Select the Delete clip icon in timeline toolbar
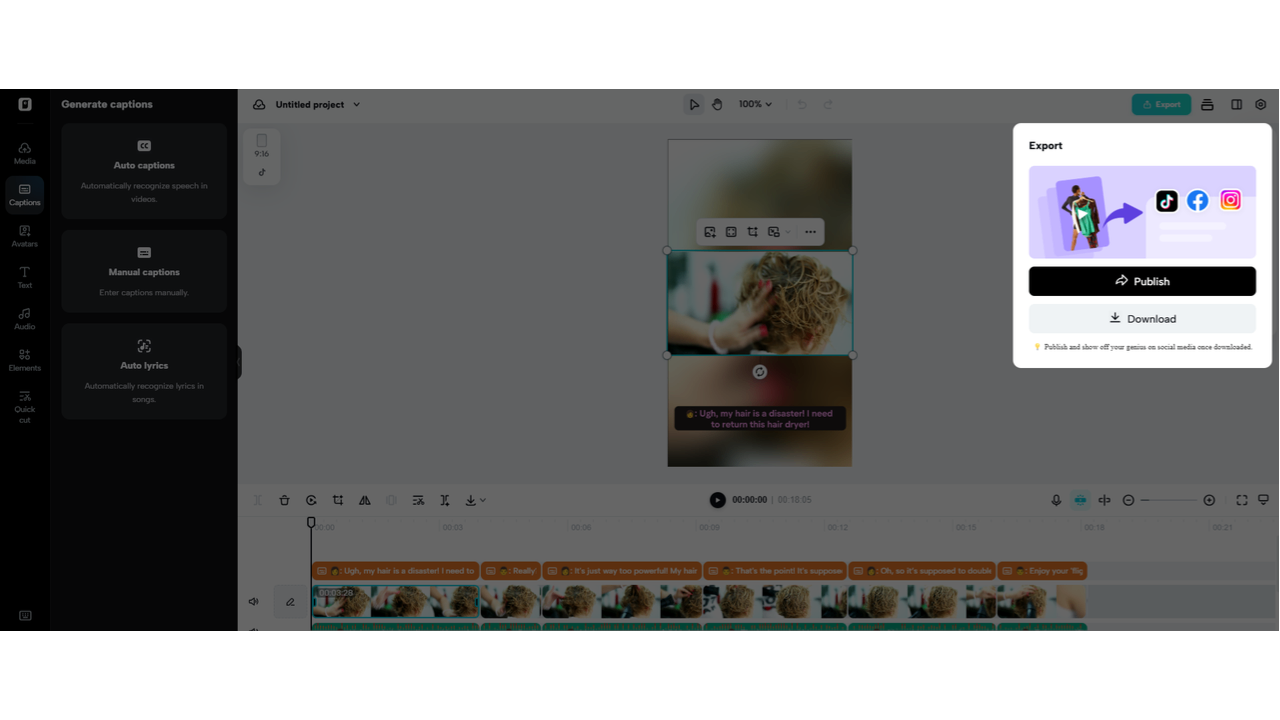This screenshot has width=1280, height=720. coord(284,500)
